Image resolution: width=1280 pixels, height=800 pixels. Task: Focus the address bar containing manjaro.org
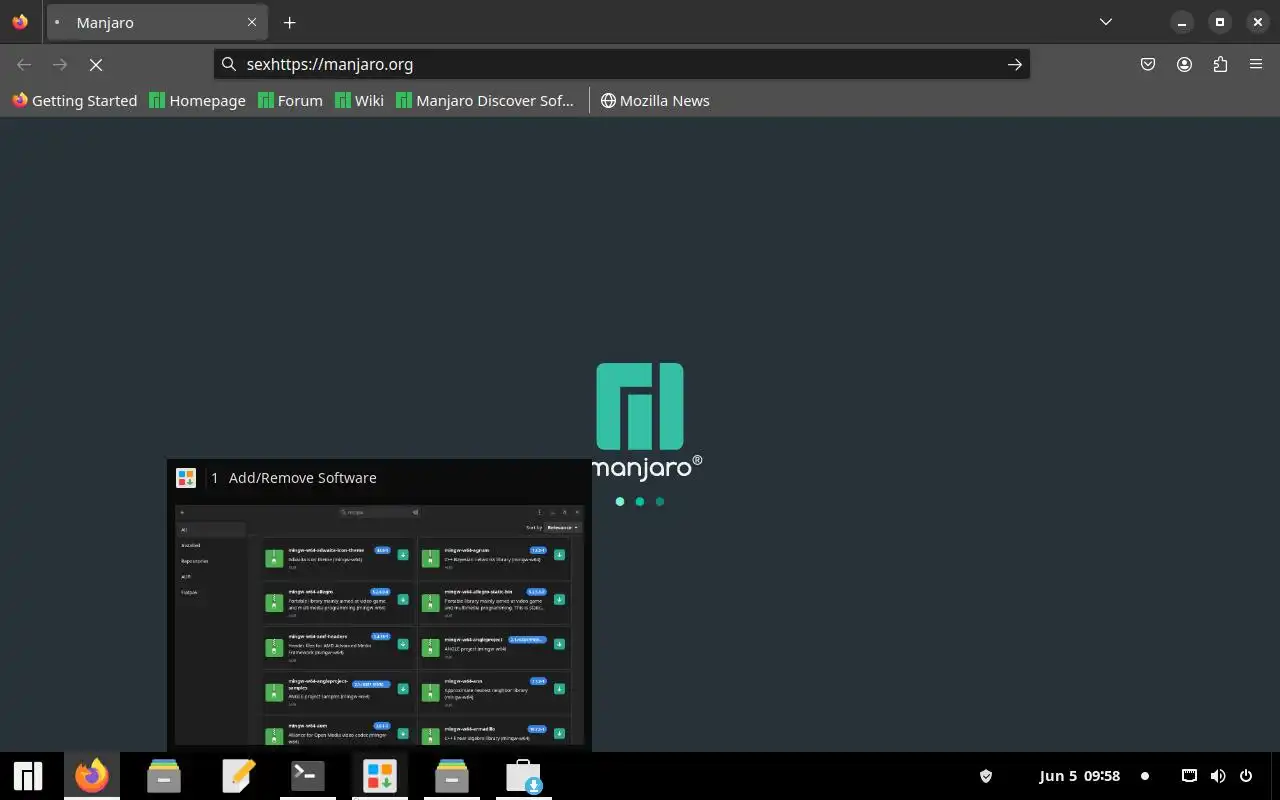point(622,64)
